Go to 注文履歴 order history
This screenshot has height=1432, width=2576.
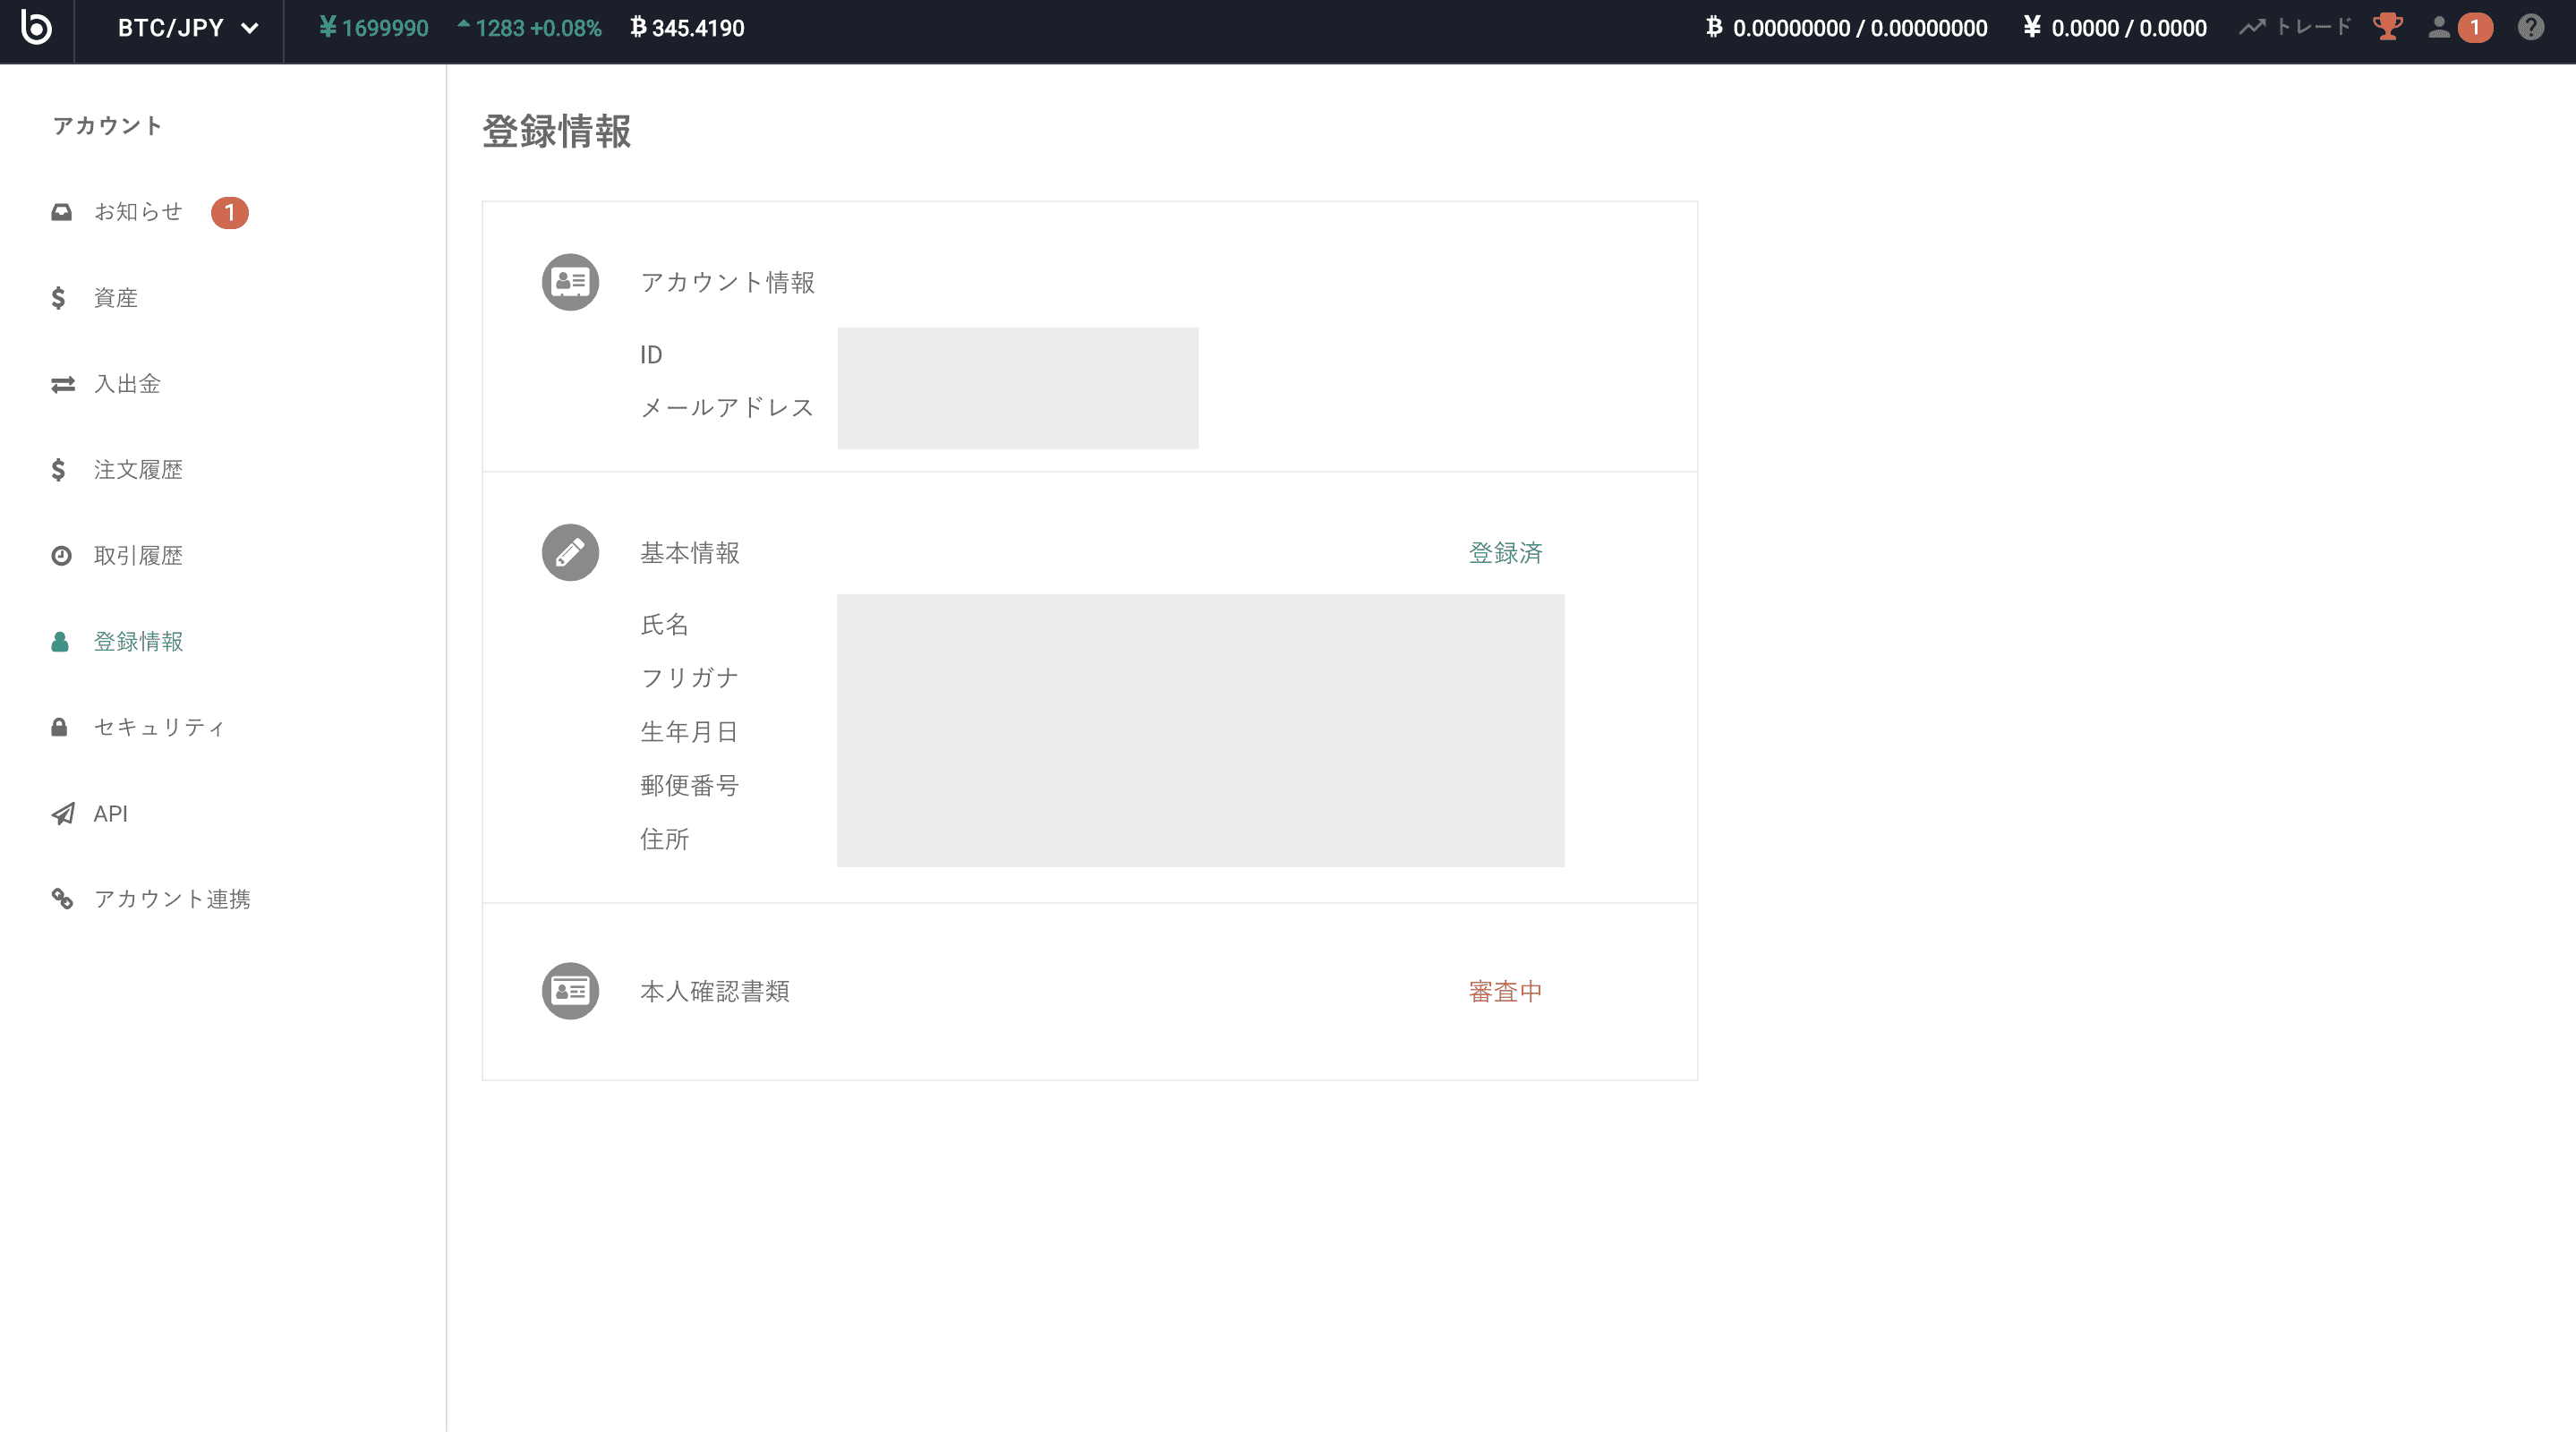(x=138, y=470)
